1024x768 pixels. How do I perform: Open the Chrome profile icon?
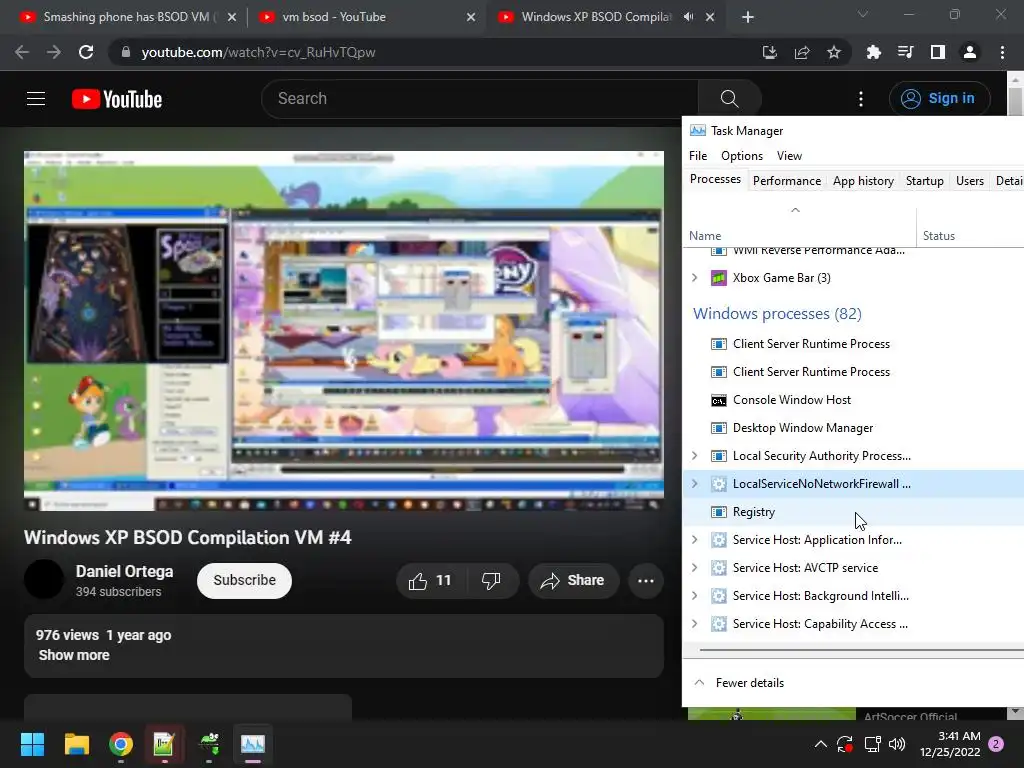point(970,52)
